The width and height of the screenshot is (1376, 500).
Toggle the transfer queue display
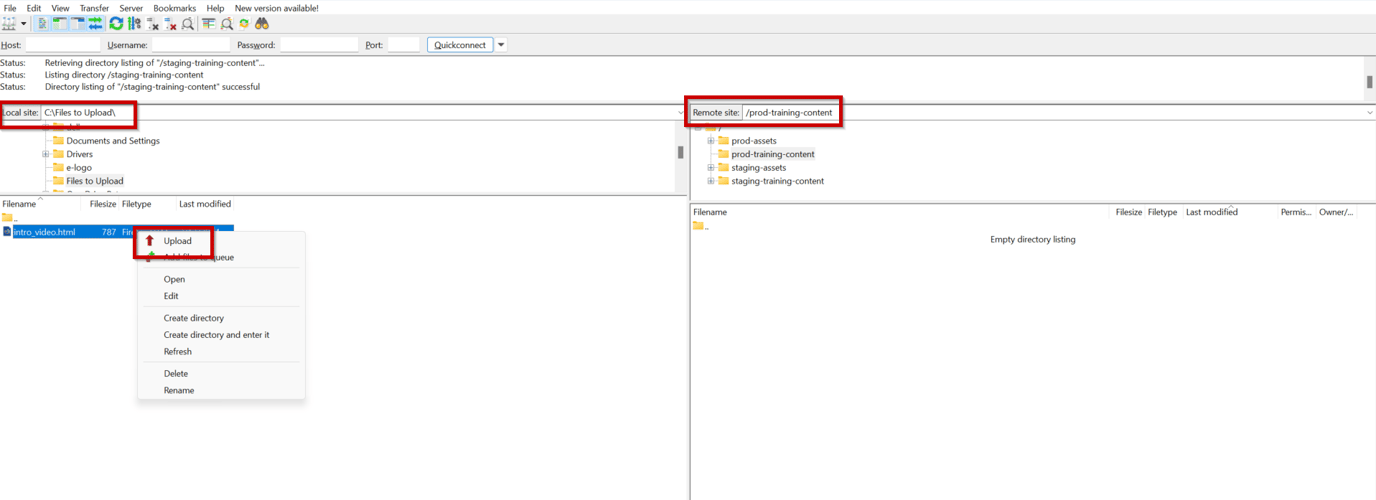[95, 24]
